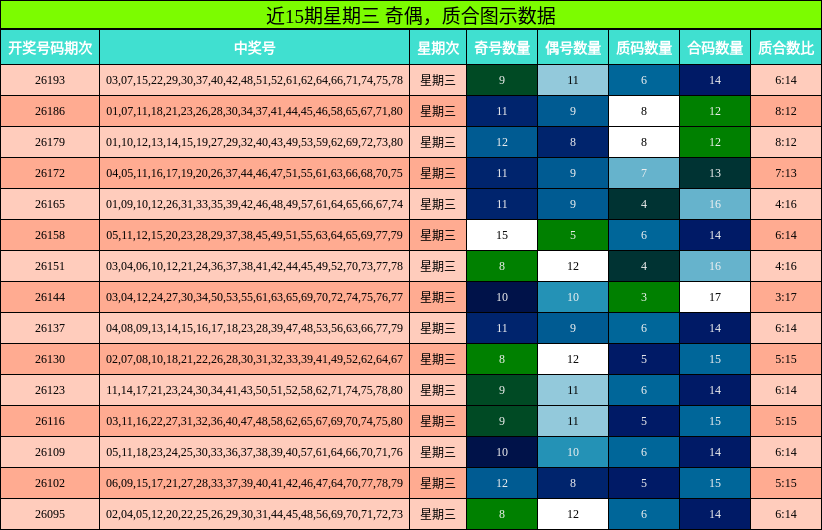822x530 pixels.
Task: Click the even count 12 in row 26151
Action: coord(573,266)
